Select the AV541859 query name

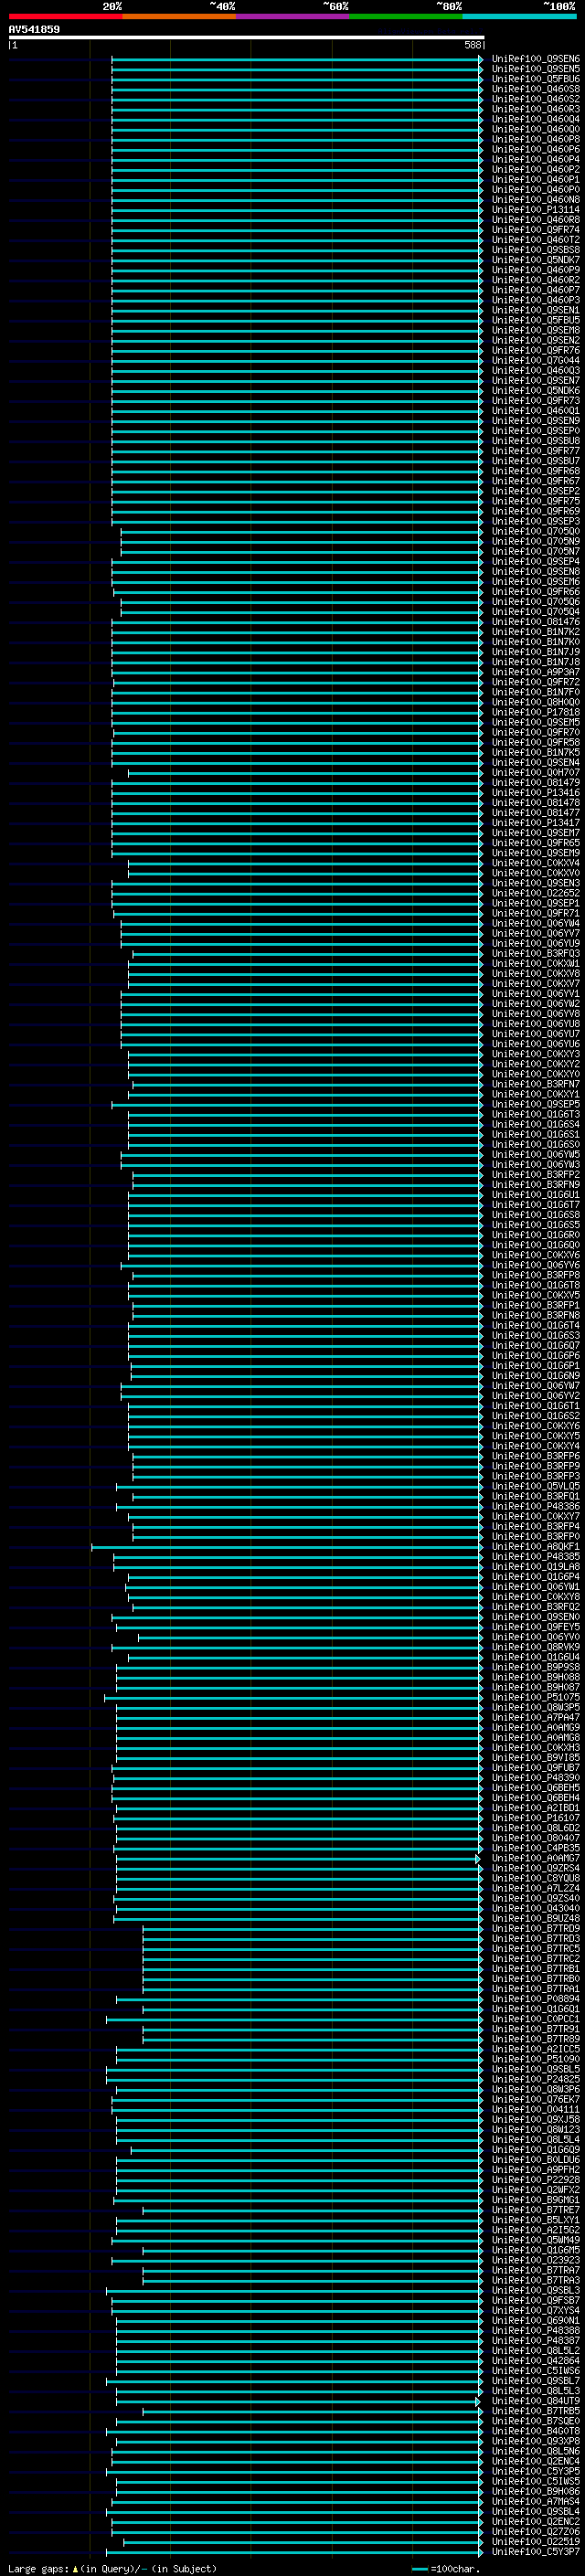point(34,30)
